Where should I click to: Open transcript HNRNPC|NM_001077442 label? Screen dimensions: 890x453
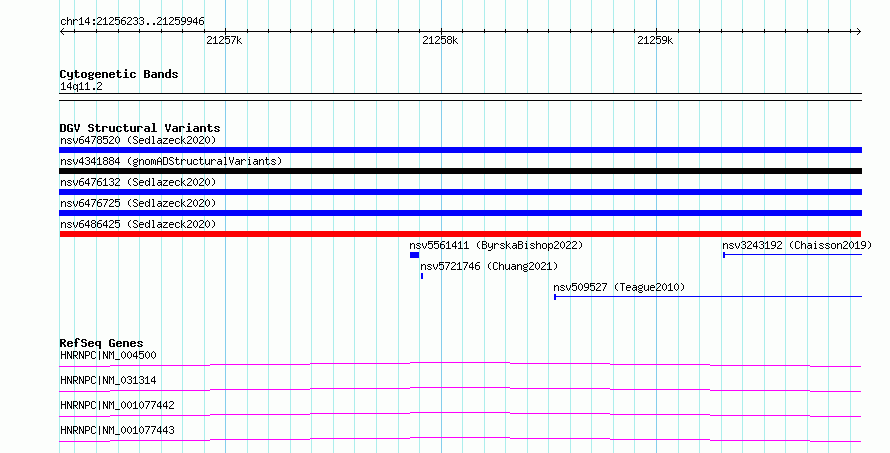coord(117,405)
